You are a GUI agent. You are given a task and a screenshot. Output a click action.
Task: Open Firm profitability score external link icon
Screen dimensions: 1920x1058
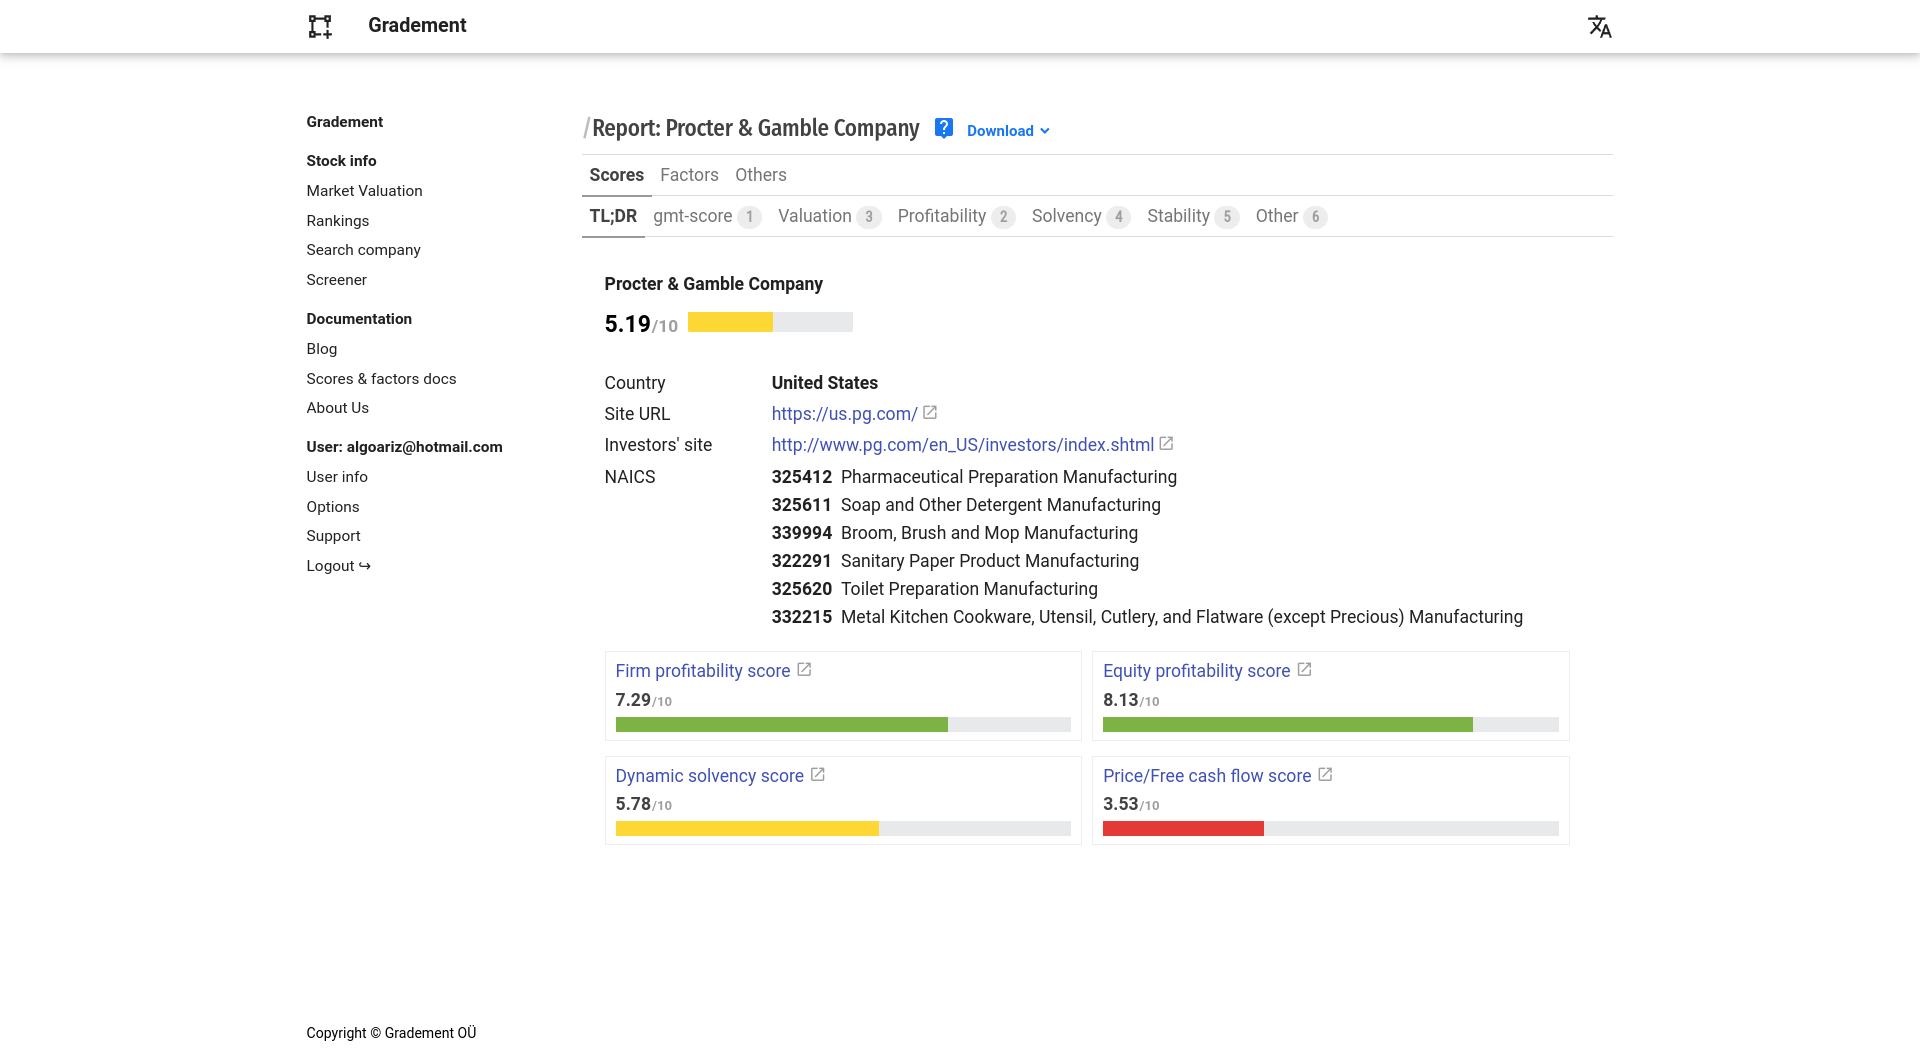tap(804, 670)
